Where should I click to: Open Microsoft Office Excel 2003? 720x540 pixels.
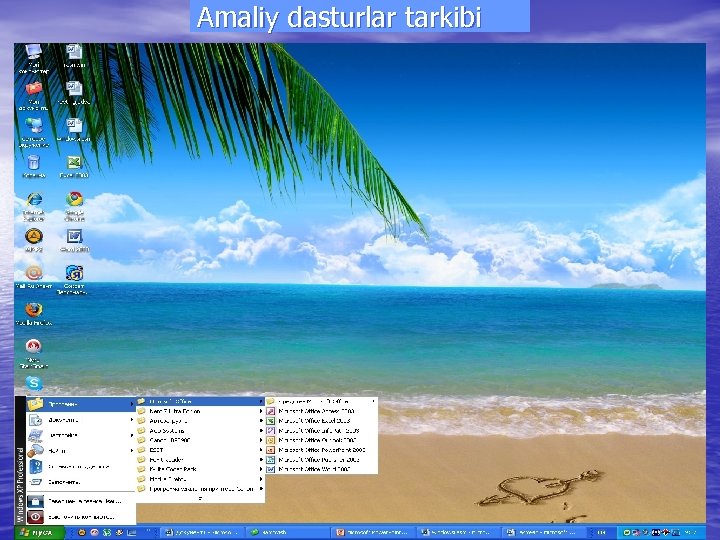click(321, 421)
